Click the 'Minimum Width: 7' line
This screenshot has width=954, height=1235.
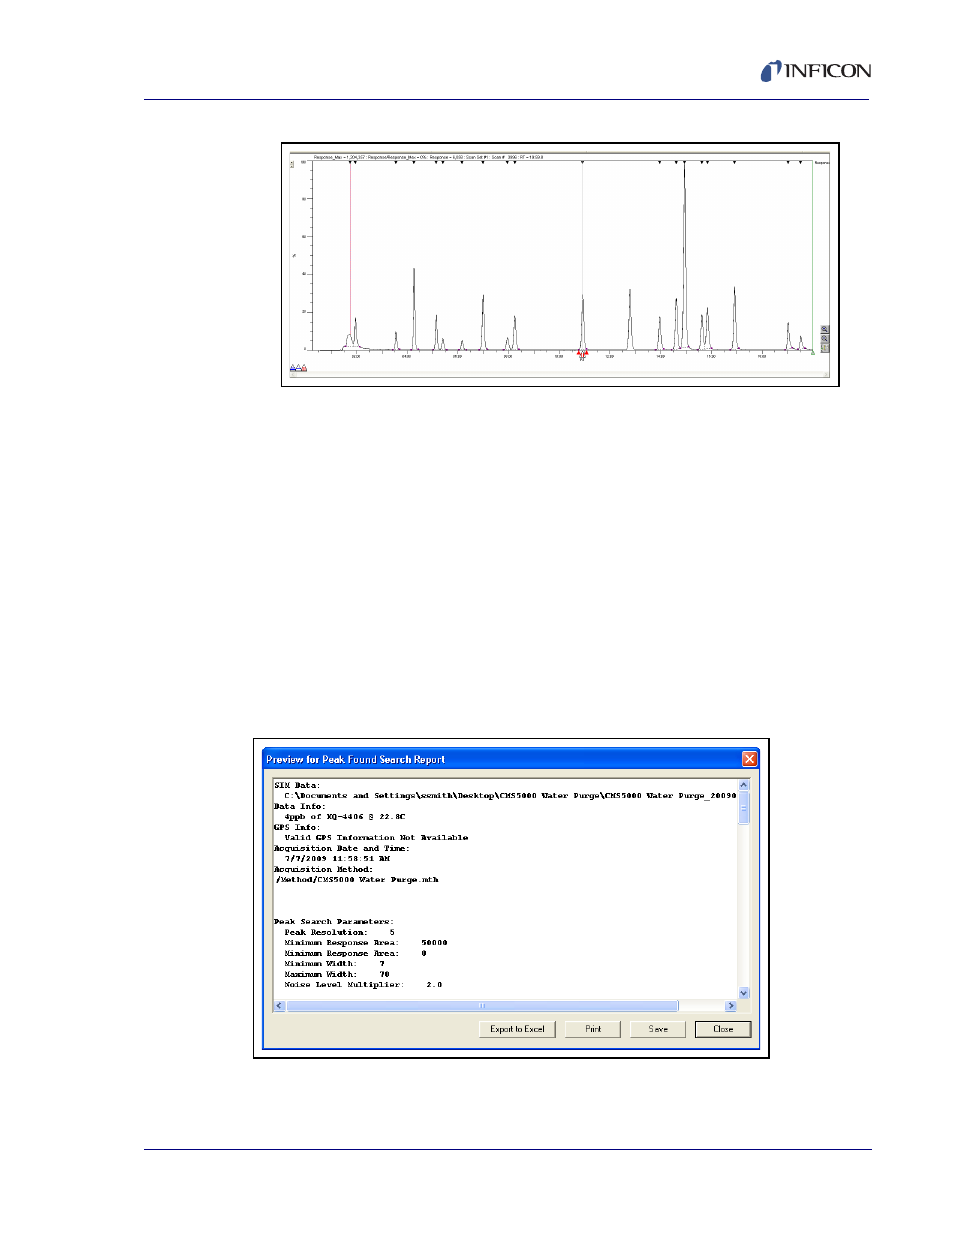pos(335,964)
